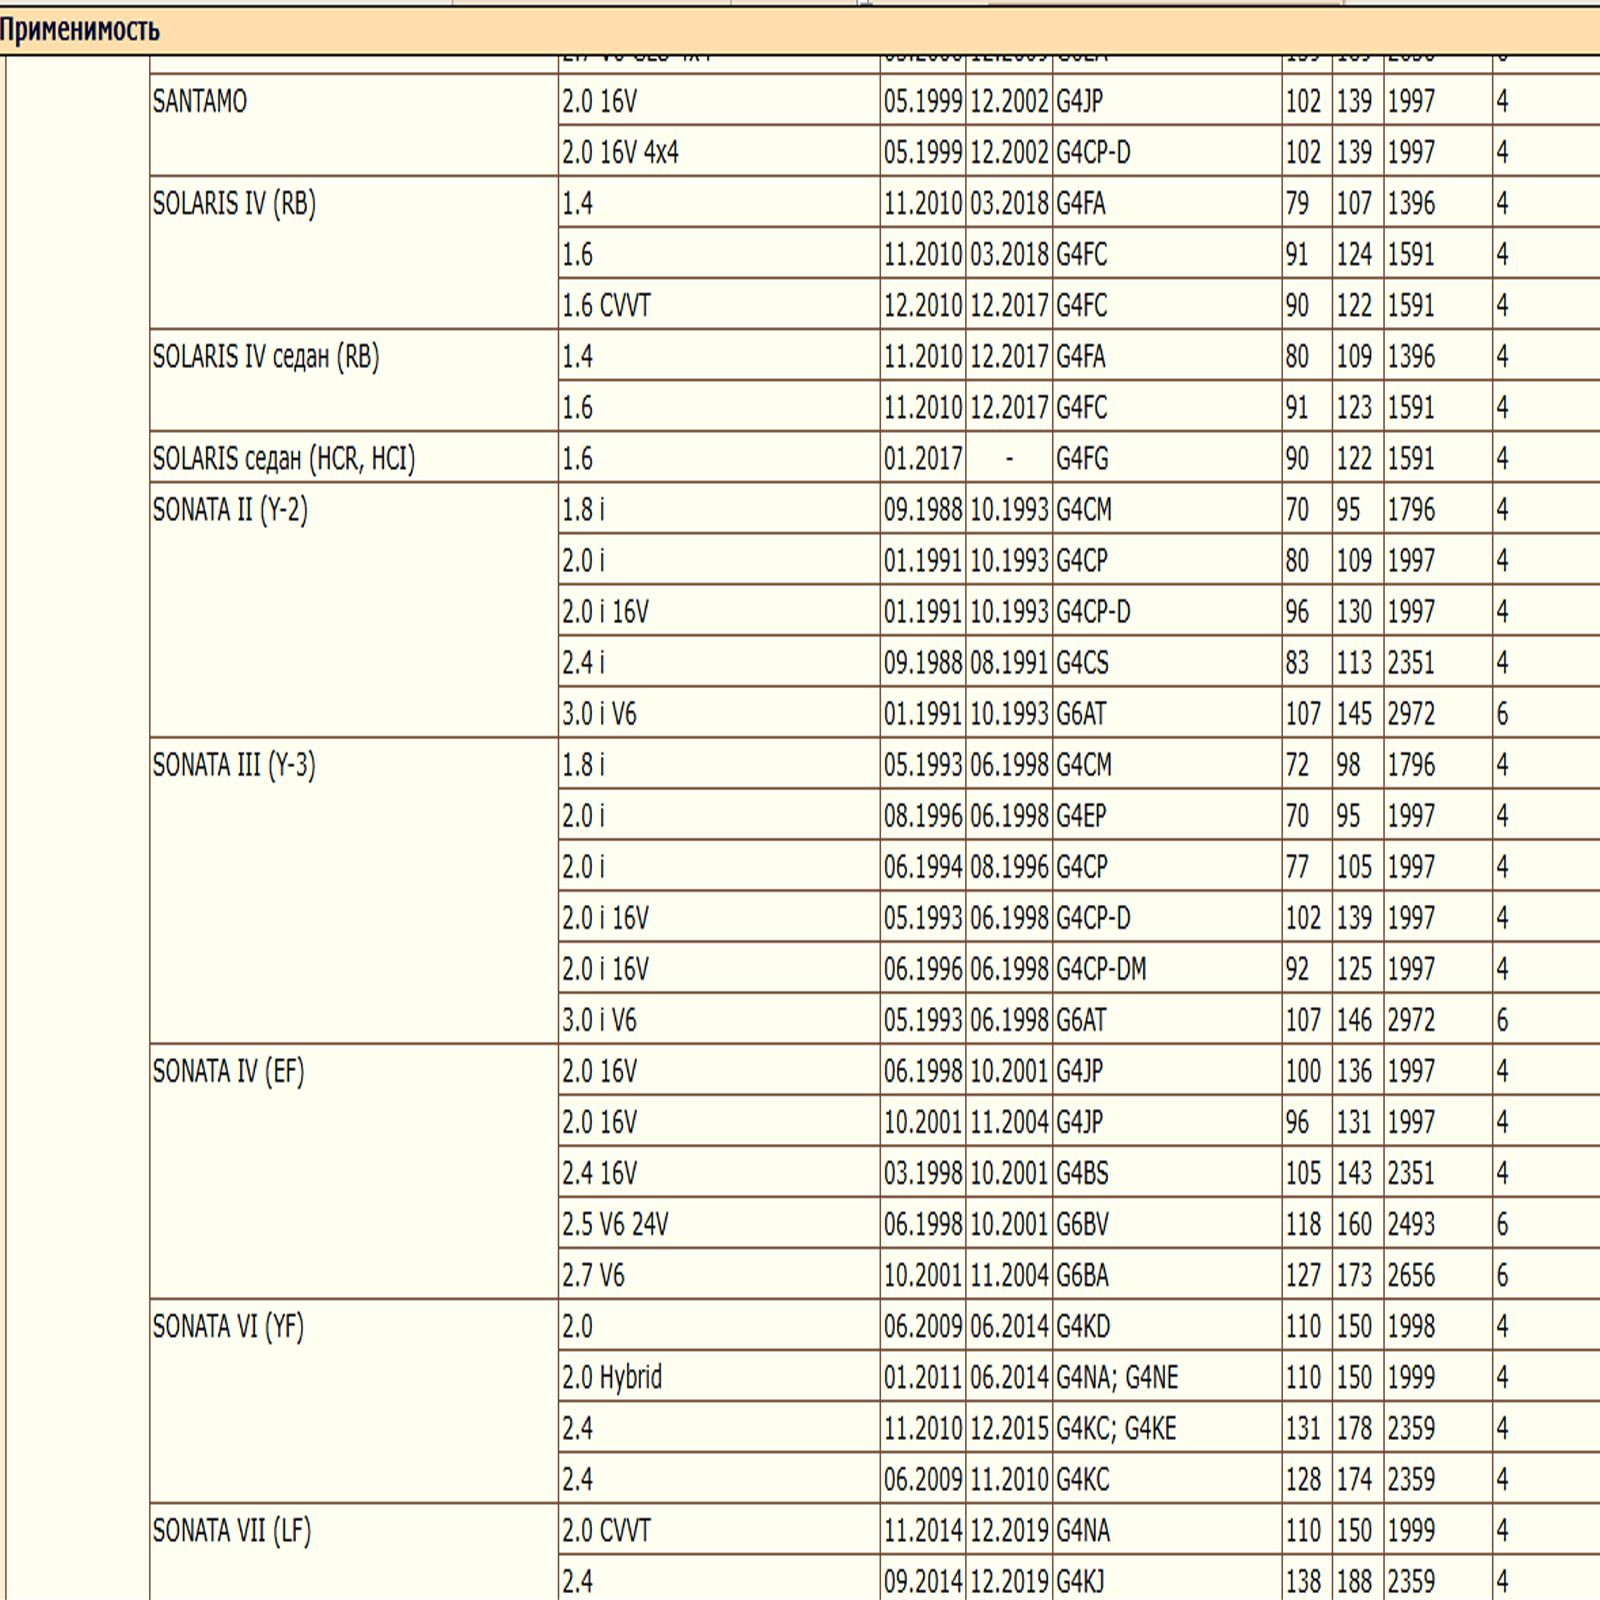Click the SONATA II (Y-2) model cell

click(230, 510)
